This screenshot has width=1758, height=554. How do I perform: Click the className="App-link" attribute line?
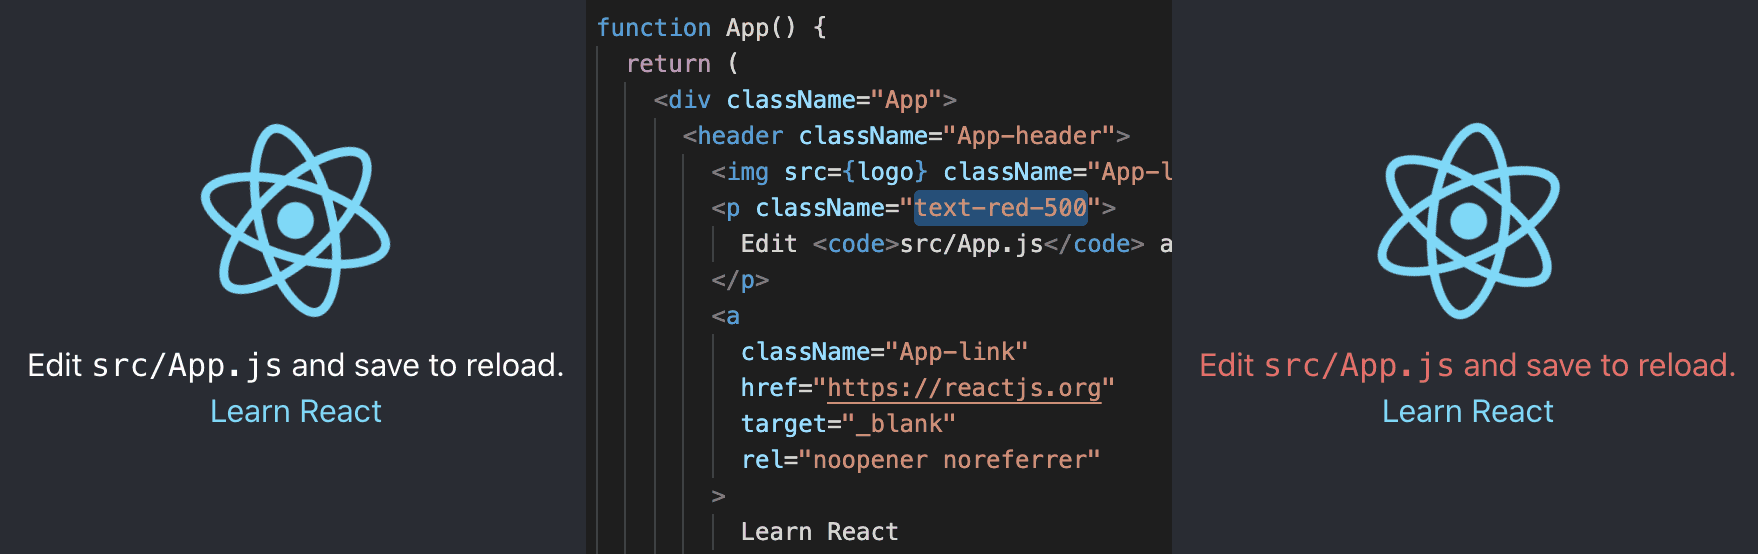pyautogui.click(x=884, y=352)
